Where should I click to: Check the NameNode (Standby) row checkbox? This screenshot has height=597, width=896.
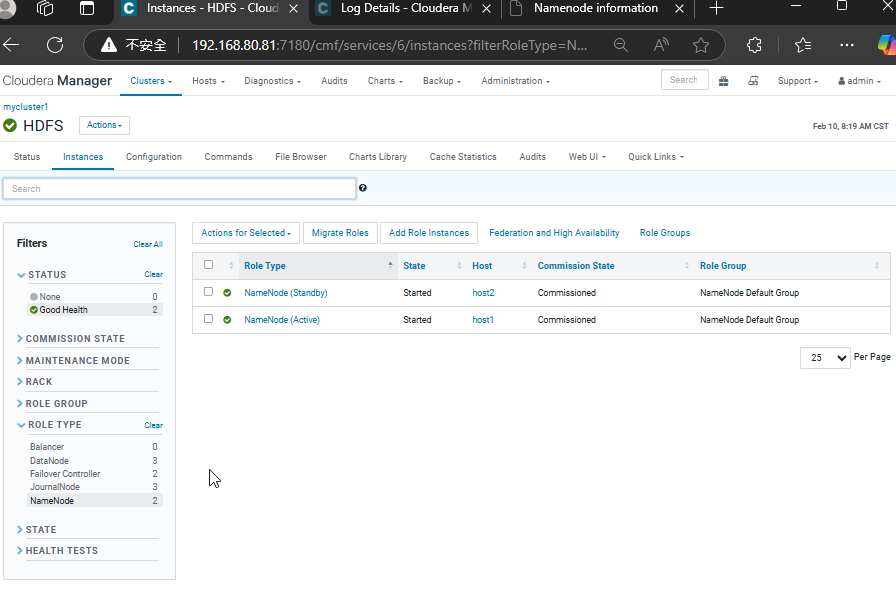point(209,291)
